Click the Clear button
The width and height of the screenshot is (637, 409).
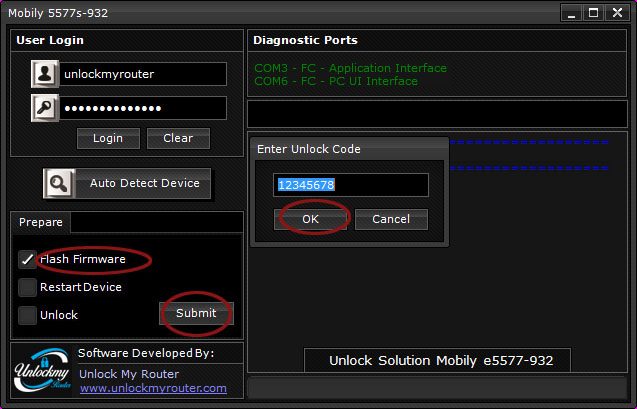[178, 138]
